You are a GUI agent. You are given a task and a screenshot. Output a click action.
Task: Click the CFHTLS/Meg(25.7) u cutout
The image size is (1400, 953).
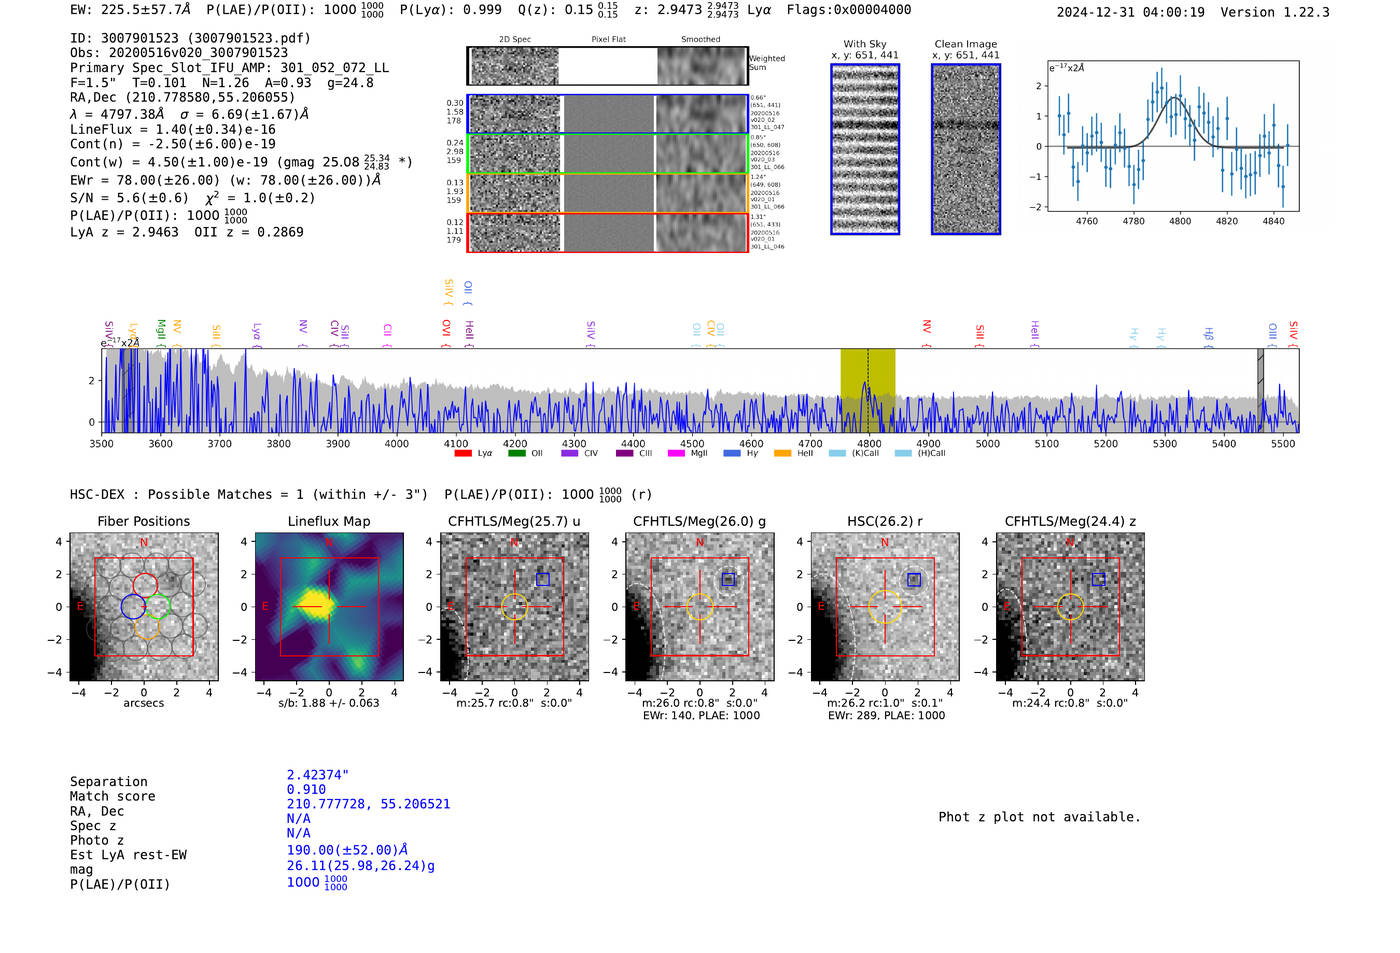(514, 607)
